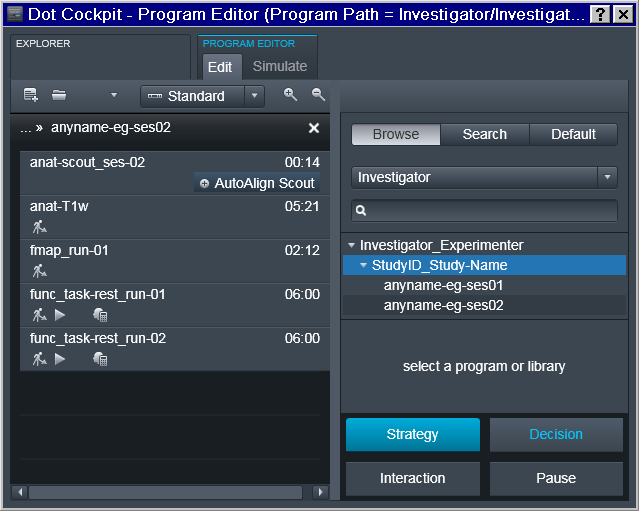This screenshot has width=639, height=511.
Task: Select the anat-T1w step
Action: point(175,217)
